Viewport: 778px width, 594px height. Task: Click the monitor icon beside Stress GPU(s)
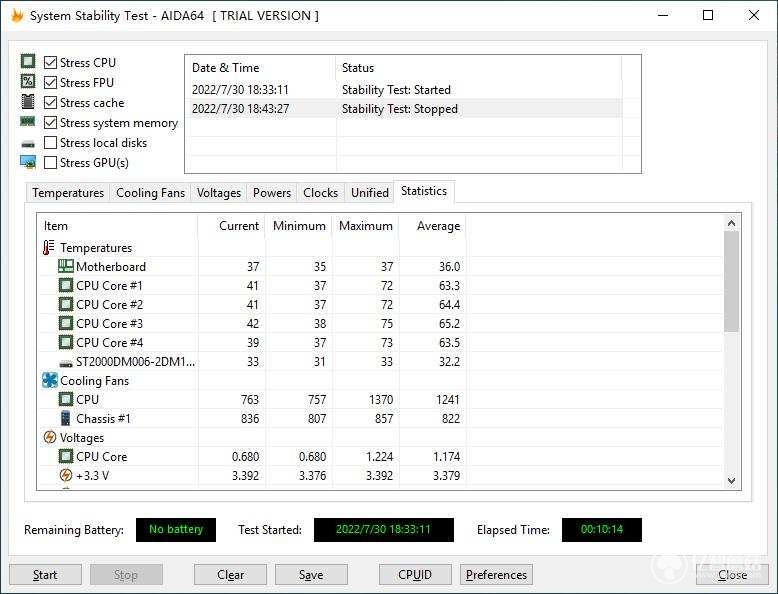28,162
